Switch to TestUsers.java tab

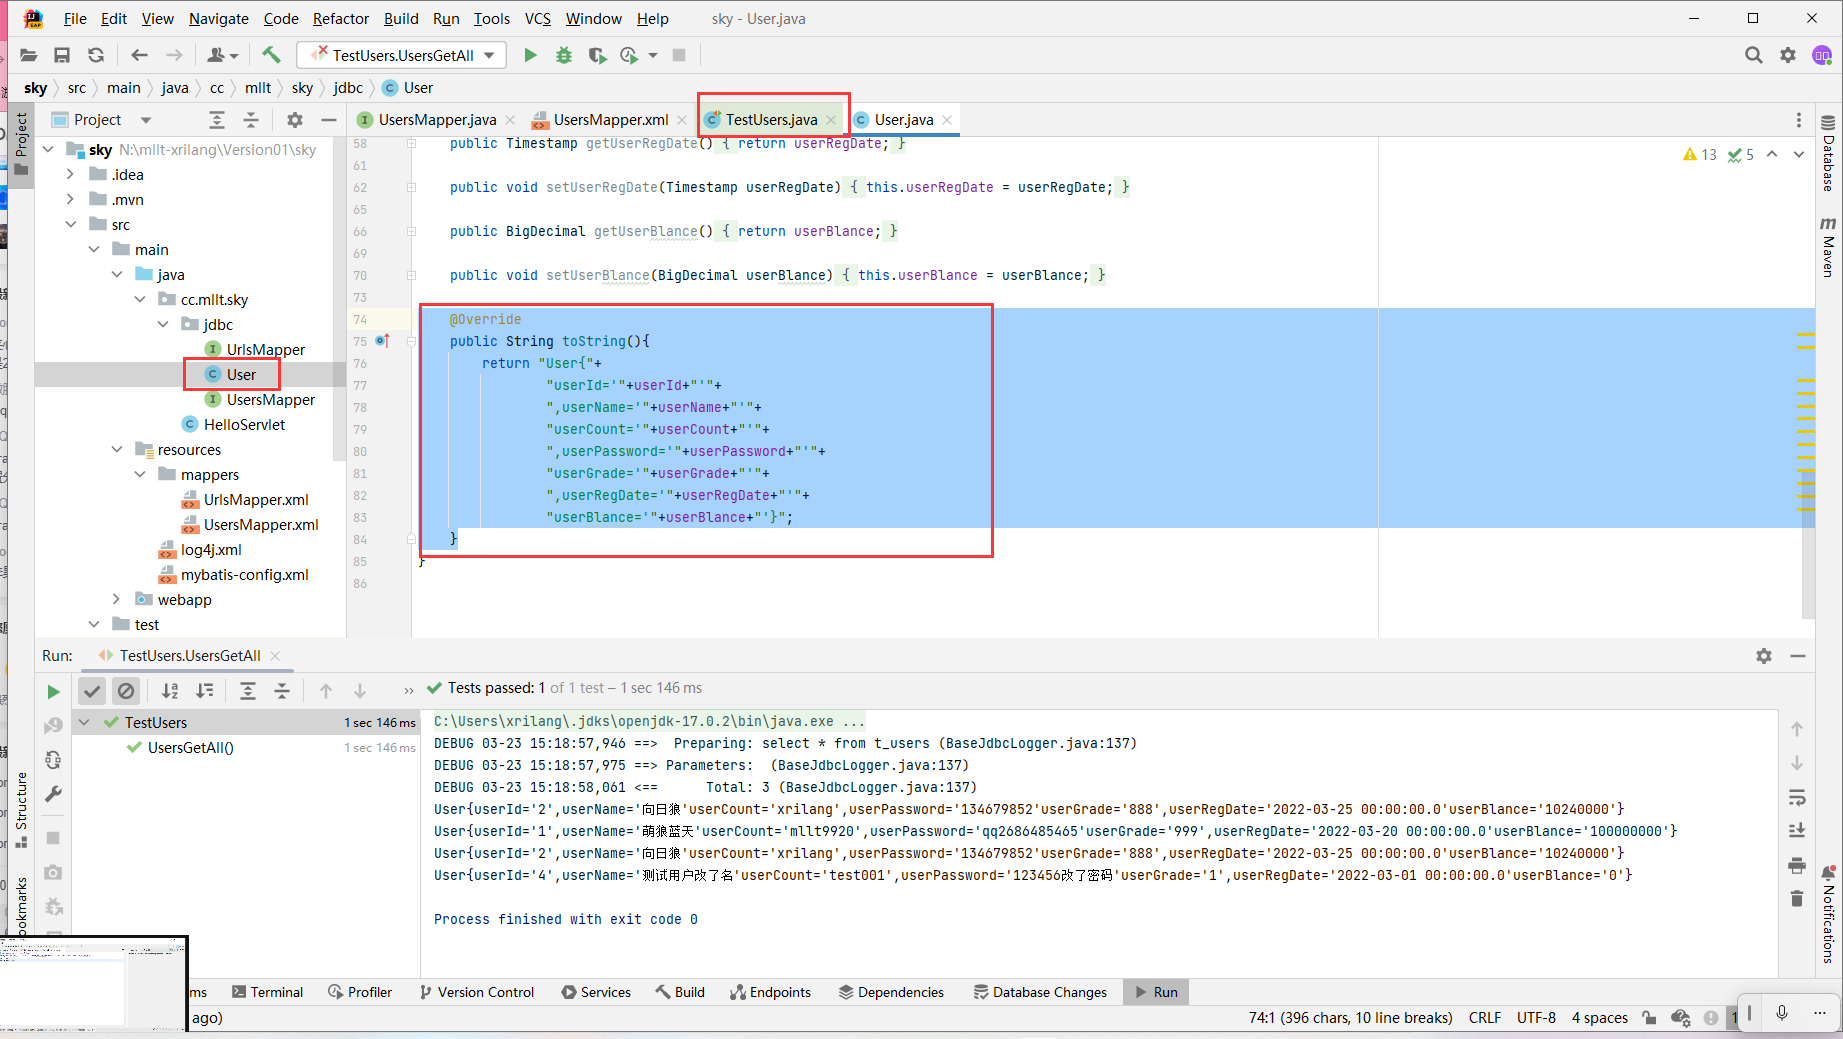pos(771,120)
